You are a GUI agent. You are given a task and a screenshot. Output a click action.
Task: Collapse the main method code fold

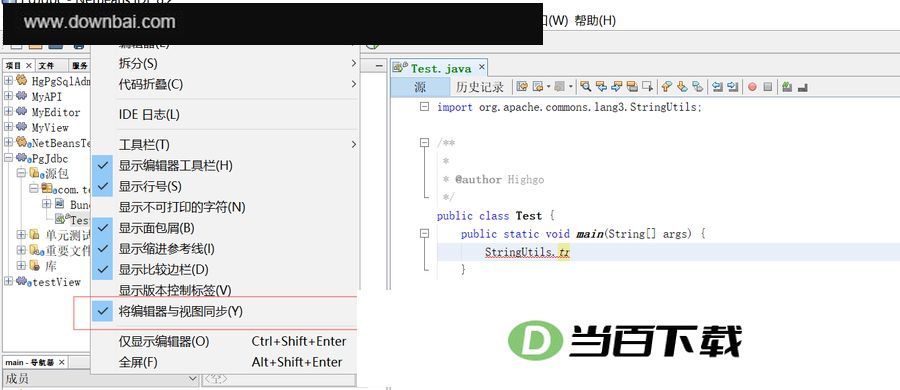[424, 234]
